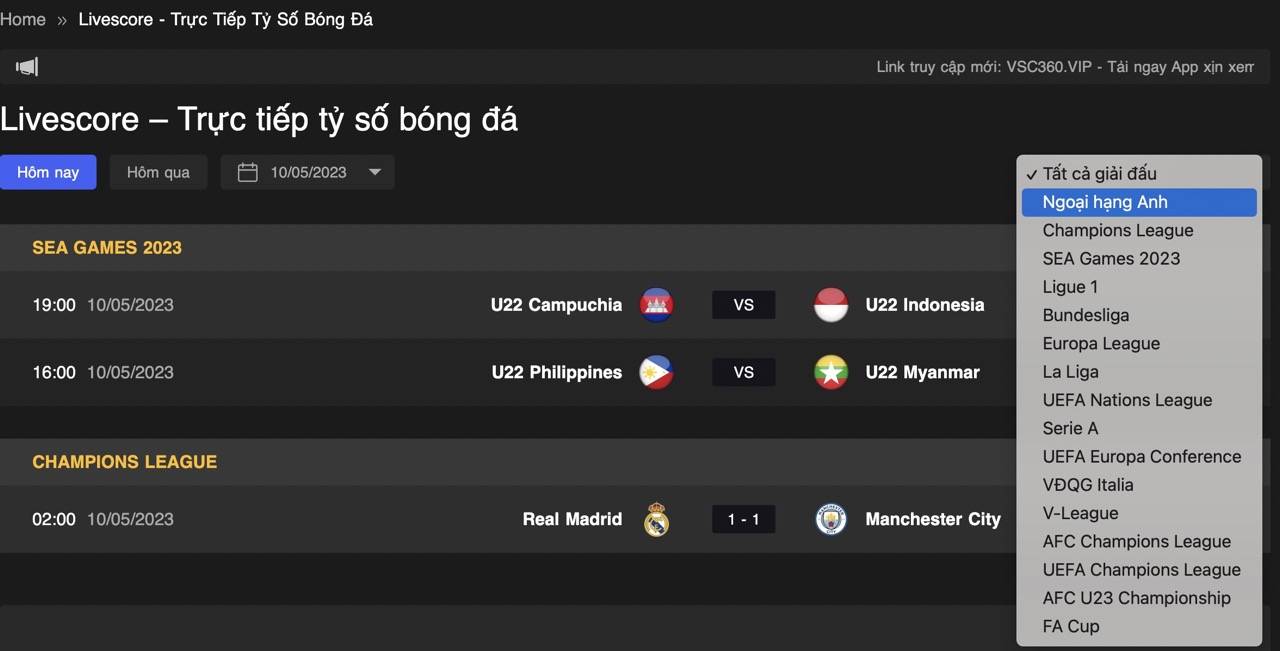This screenshot has height=651, width=1280.
Task: Go to the Home breadcrumb link
Action: (x=23, y=19)
